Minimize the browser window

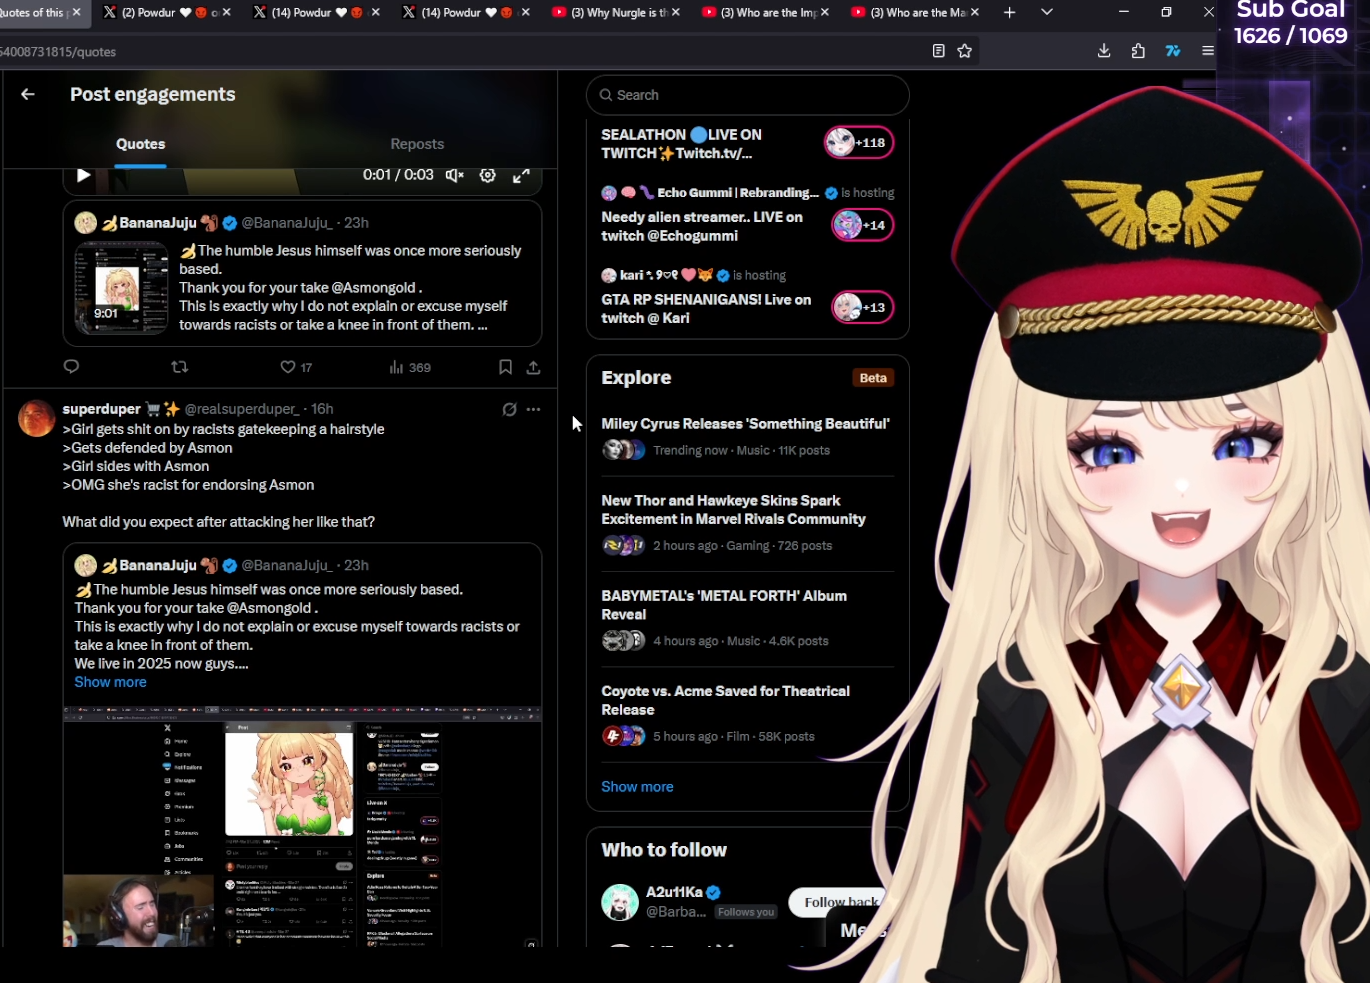[x=1124, y=12]
